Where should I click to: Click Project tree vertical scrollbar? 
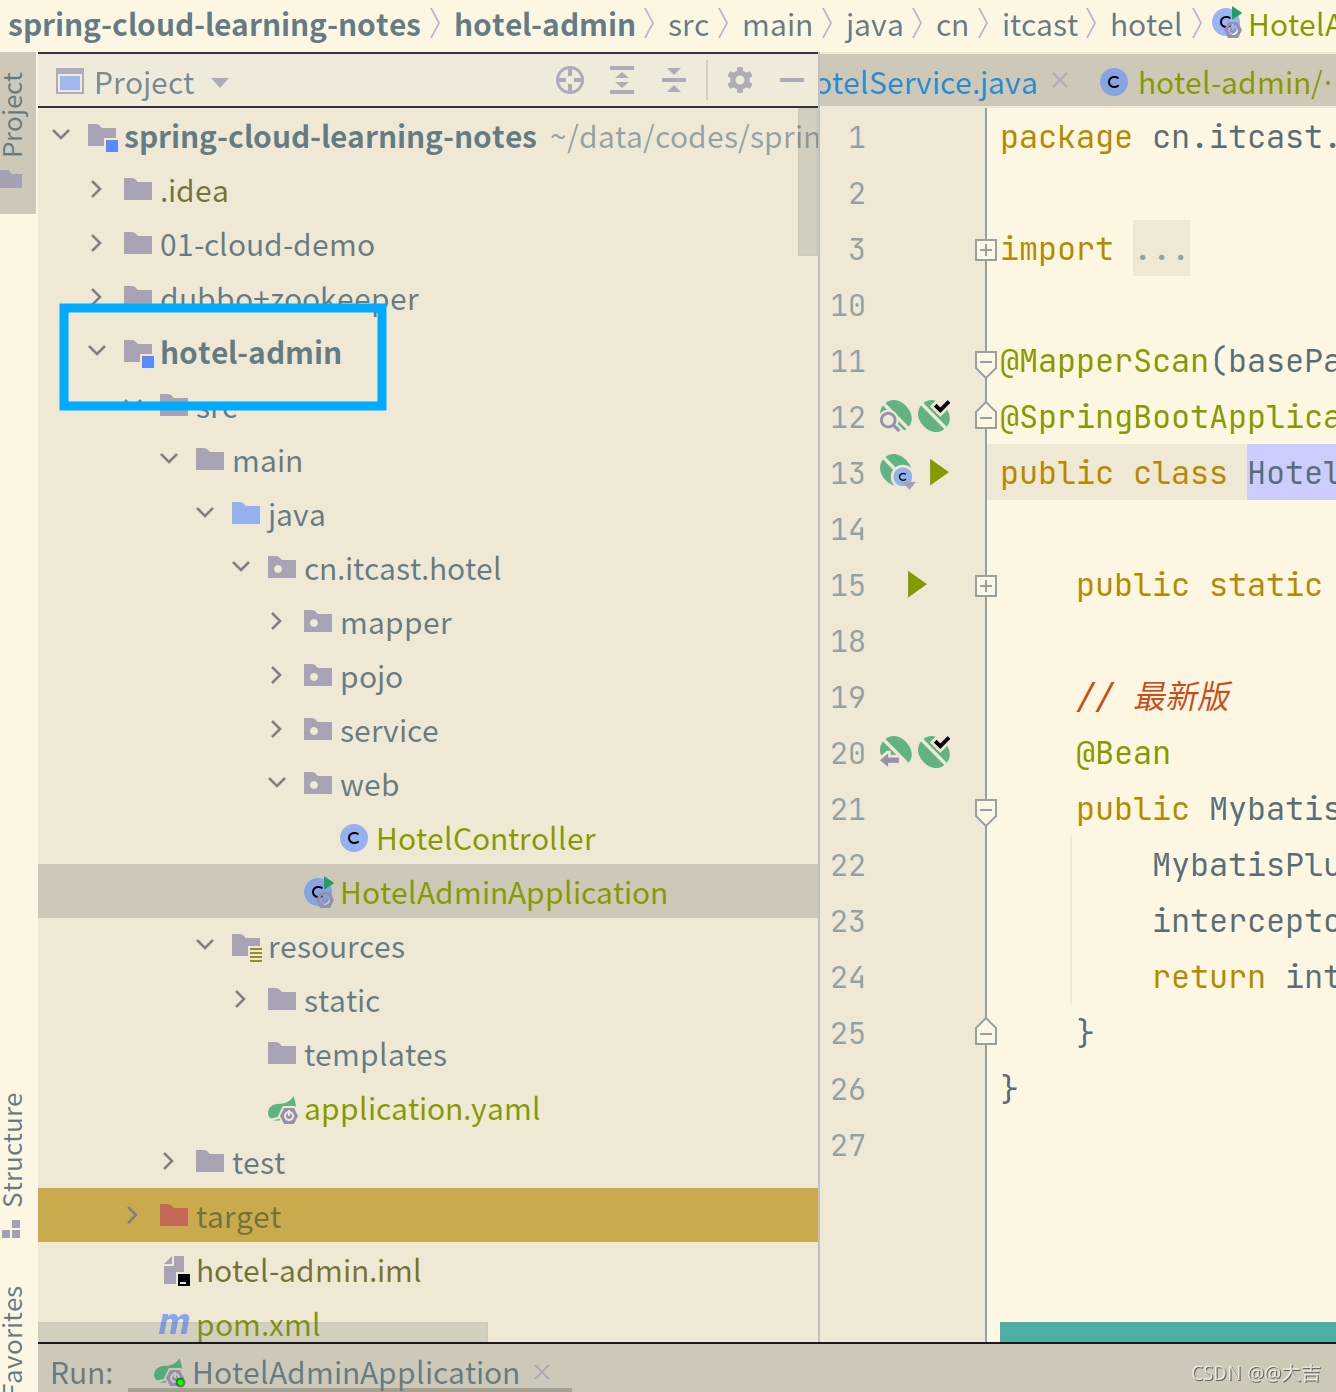pyautogui.click(x=808, y=183)
